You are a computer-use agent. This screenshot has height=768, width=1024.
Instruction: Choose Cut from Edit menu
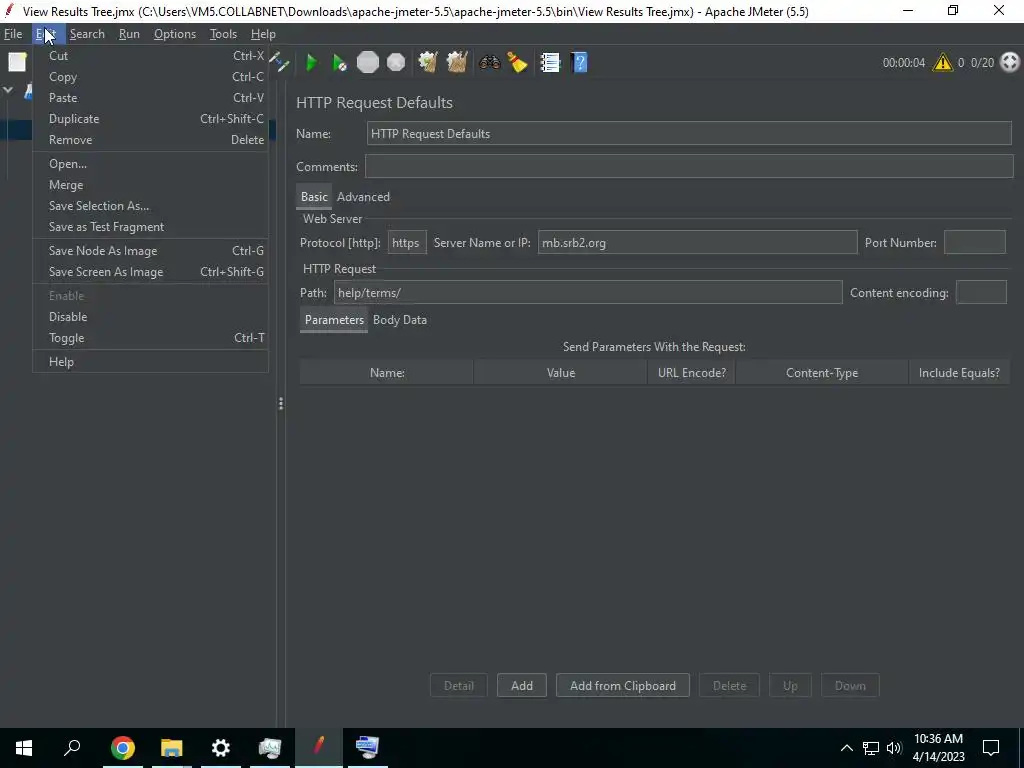pos(150,56)
